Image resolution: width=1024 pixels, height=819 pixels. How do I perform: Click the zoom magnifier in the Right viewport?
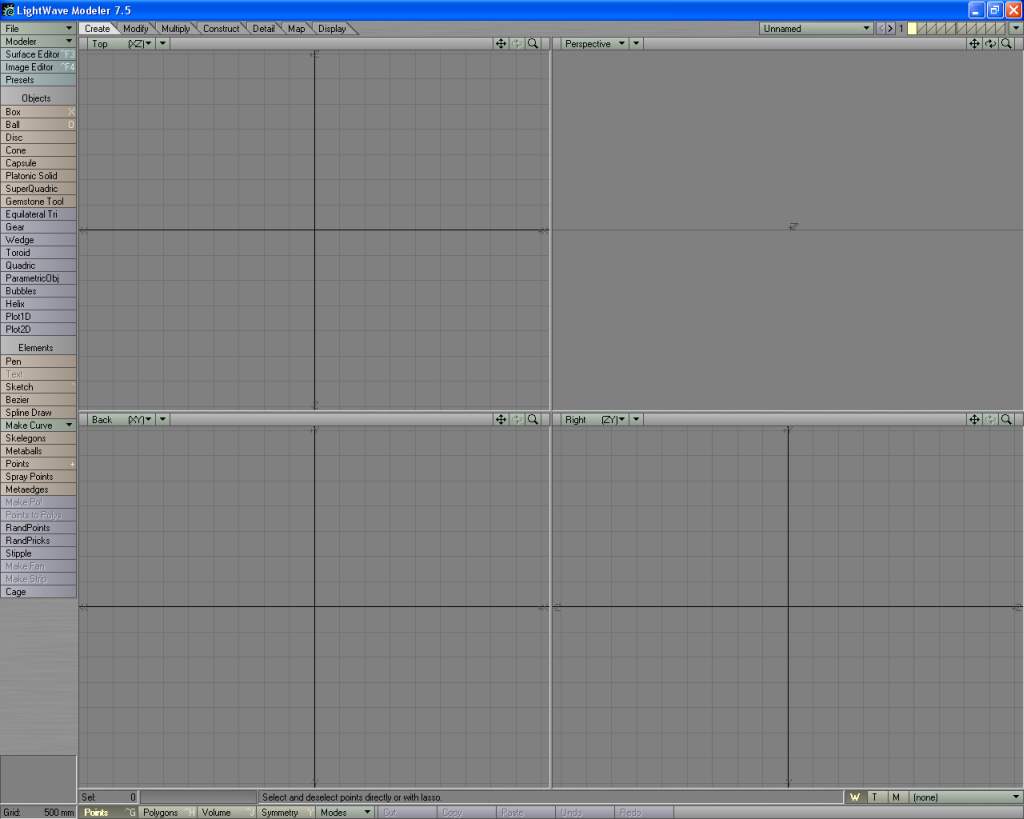1006,420
